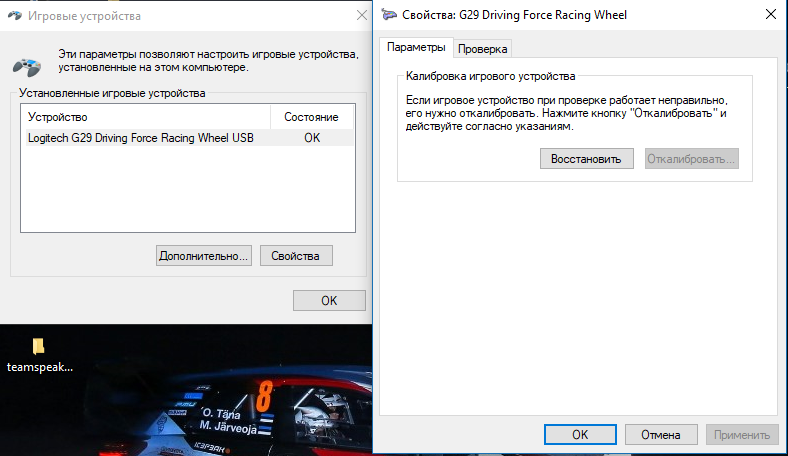Close the G29 properties window
Viewport: 788px width, 456px height.
769,16
